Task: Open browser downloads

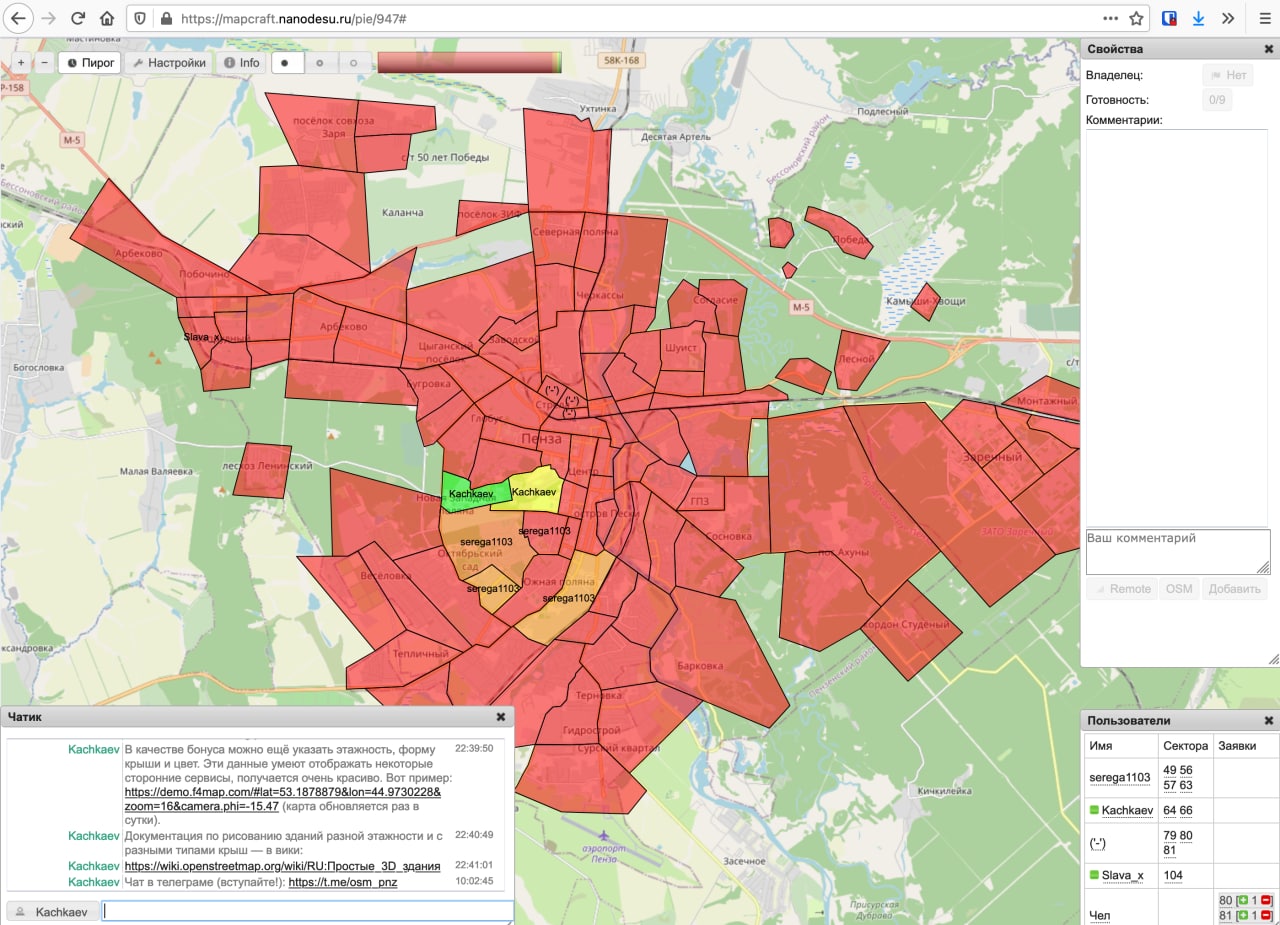Action: [x=1198, y=18]
